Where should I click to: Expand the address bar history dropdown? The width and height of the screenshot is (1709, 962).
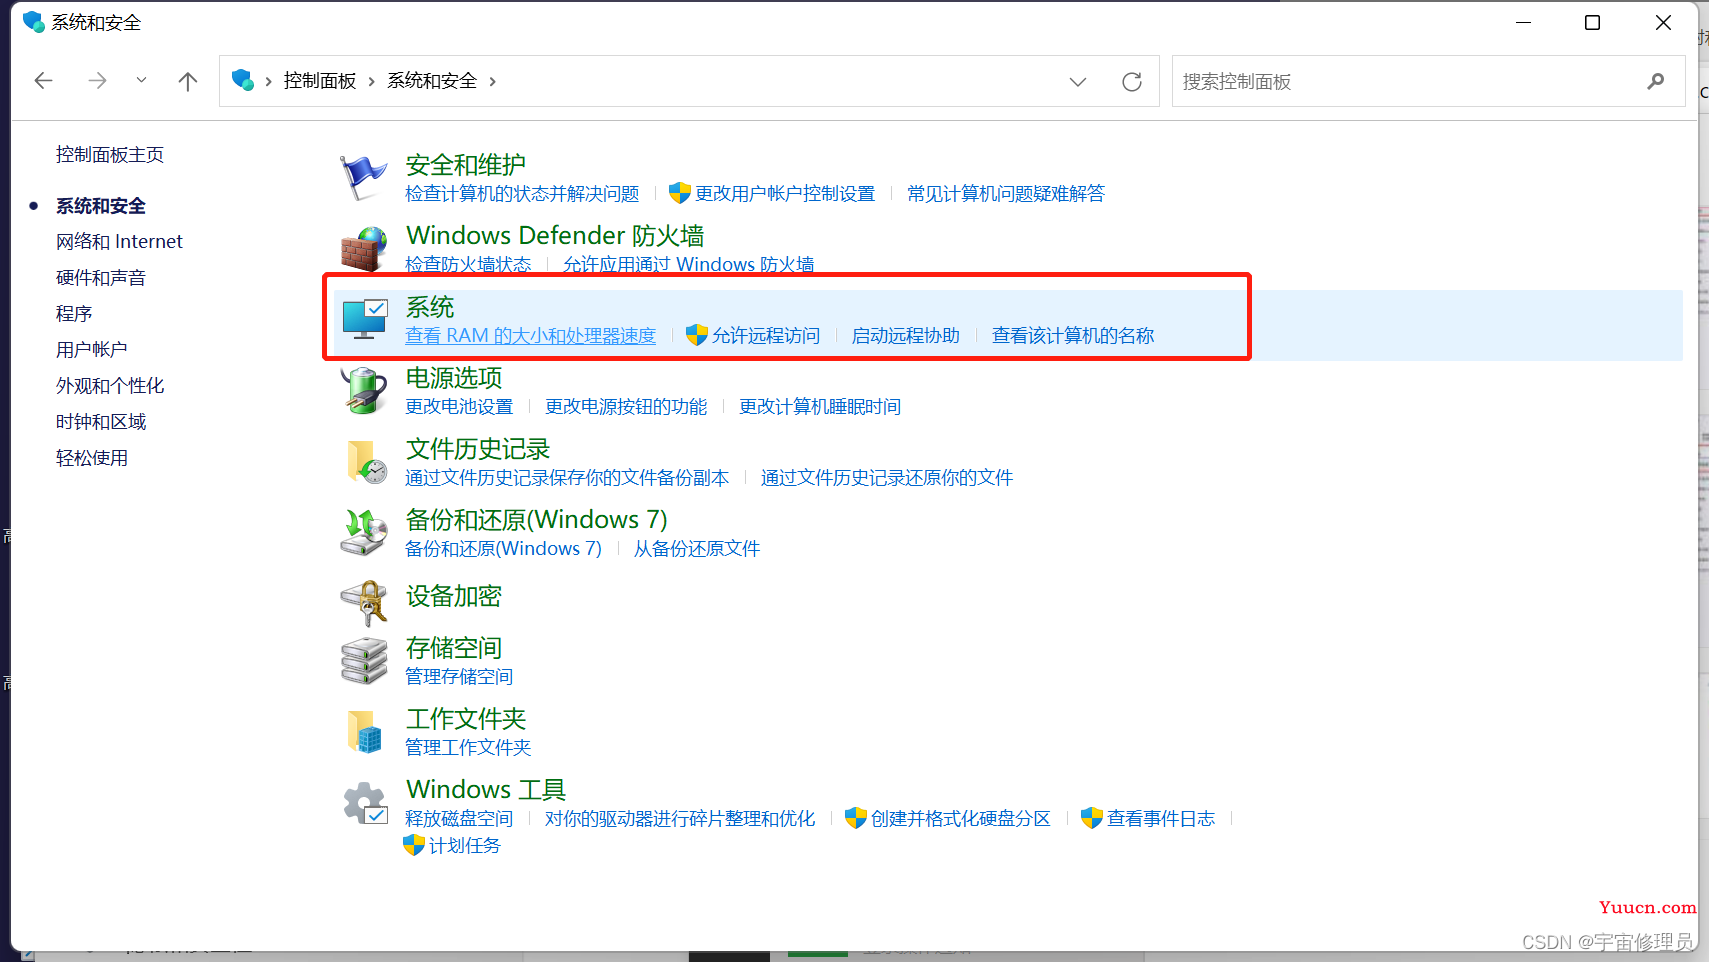(x=1078, y=82)
